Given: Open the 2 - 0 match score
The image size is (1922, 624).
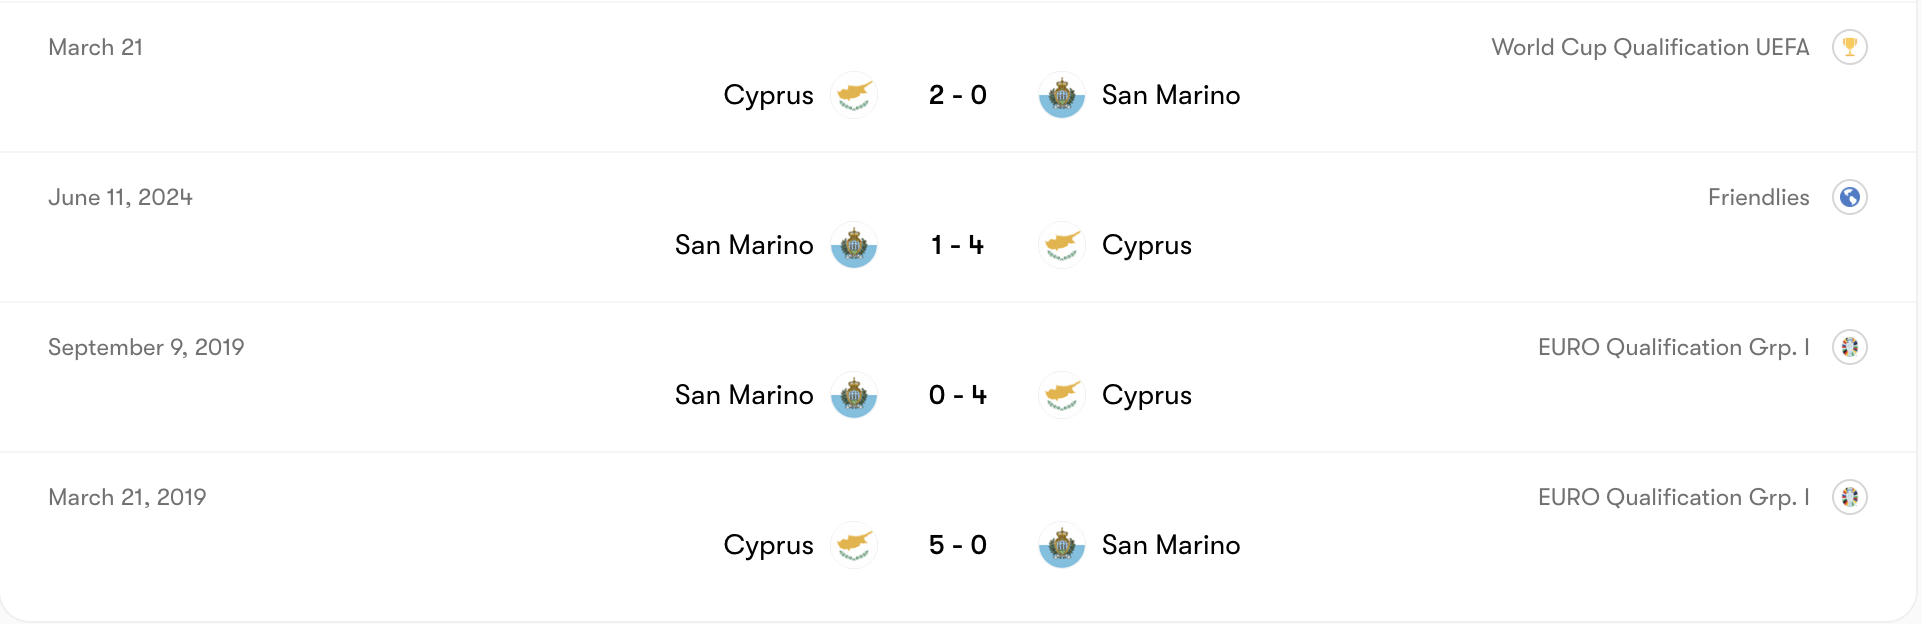Looking at the screenshot, I should [x=958, y=95].
